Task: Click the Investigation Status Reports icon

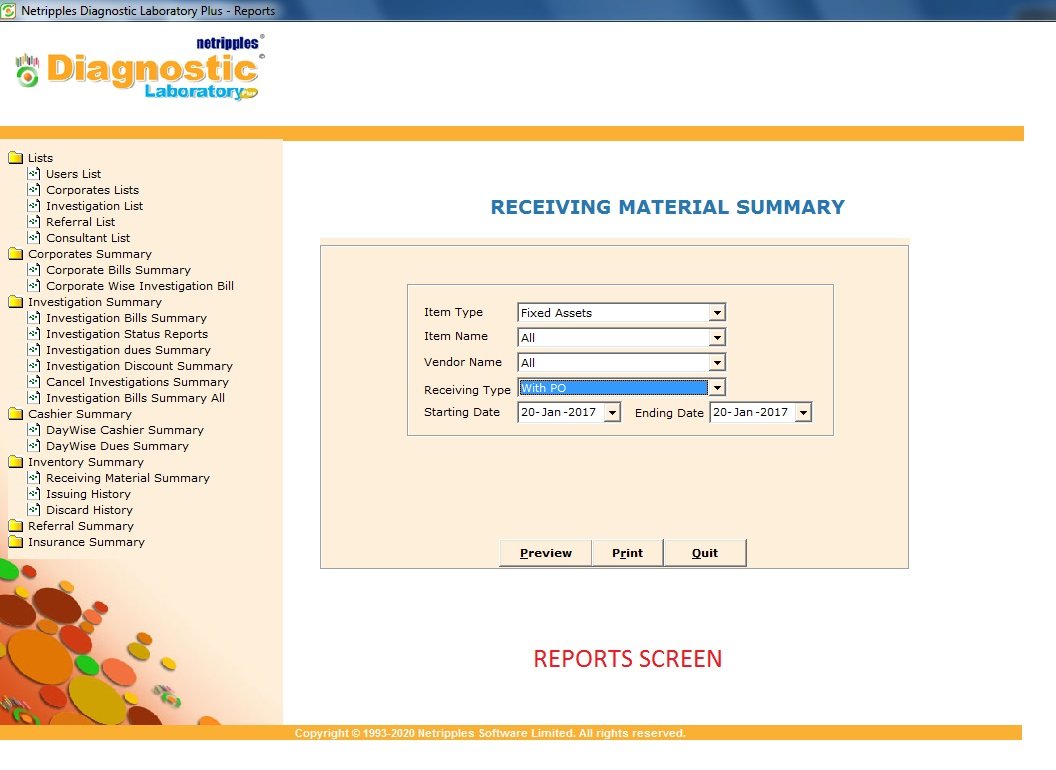Action: (34, 334)
